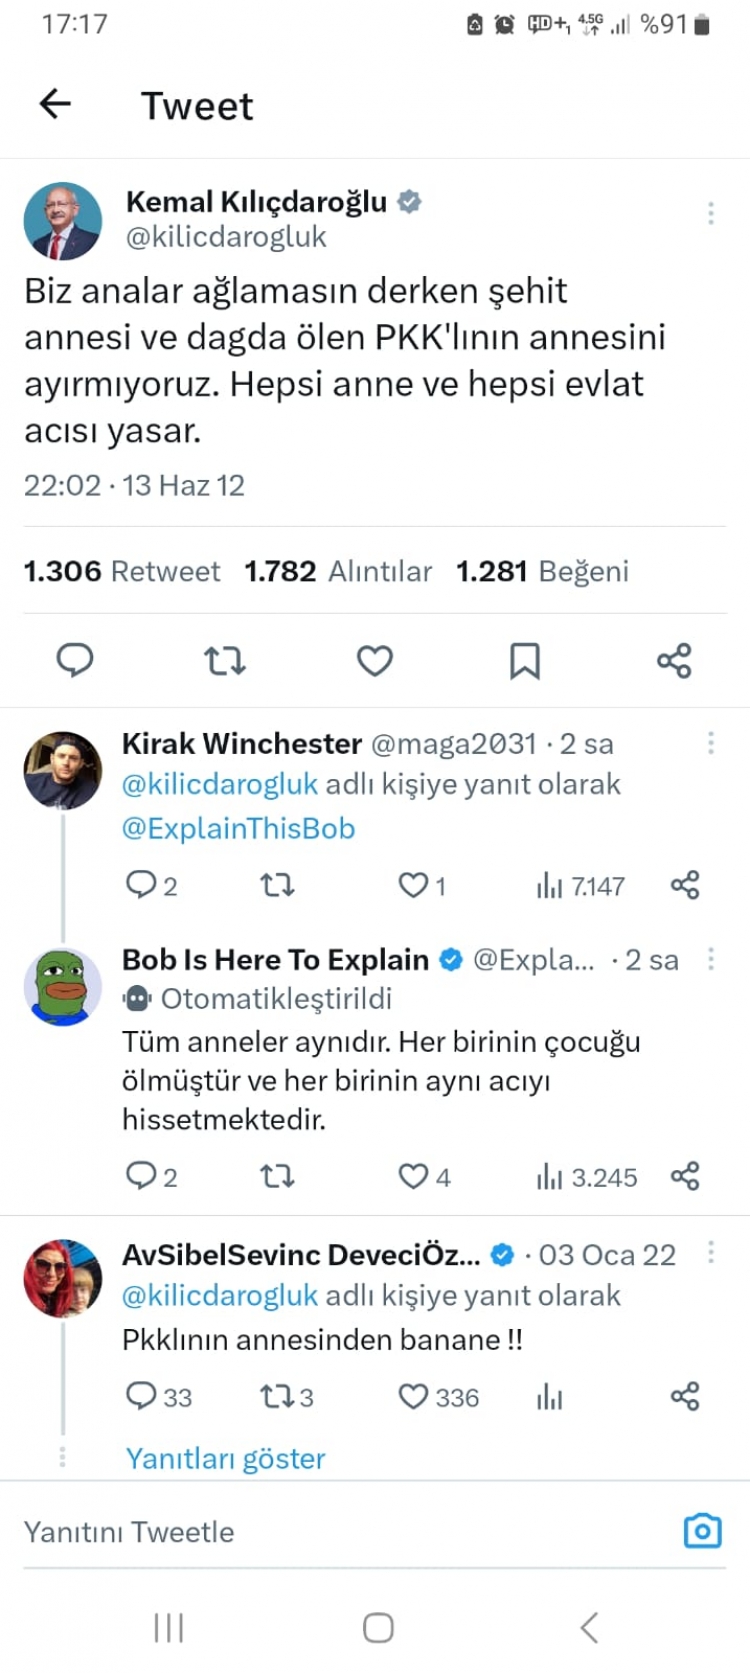
Task: Show the 1.306 Retweet list
Action: [x=122, y=571]
